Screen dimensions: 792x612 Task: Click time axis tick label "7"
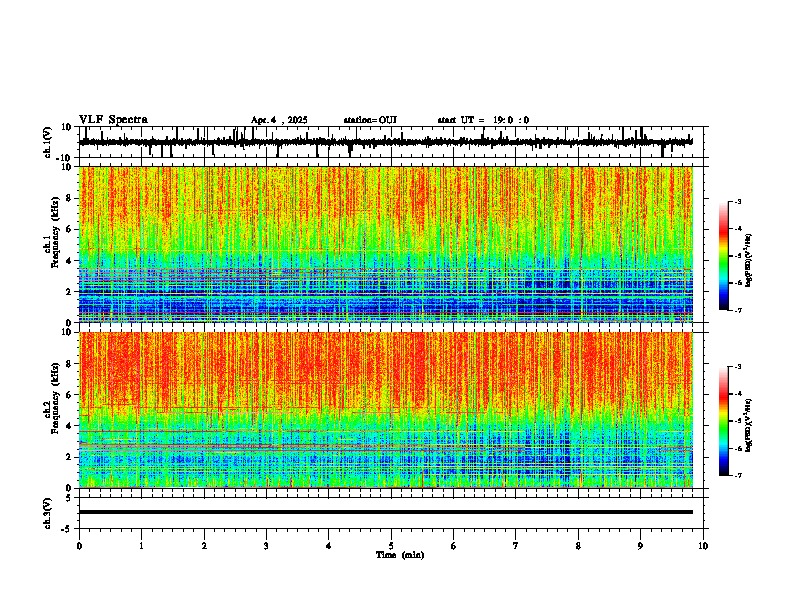516,546
